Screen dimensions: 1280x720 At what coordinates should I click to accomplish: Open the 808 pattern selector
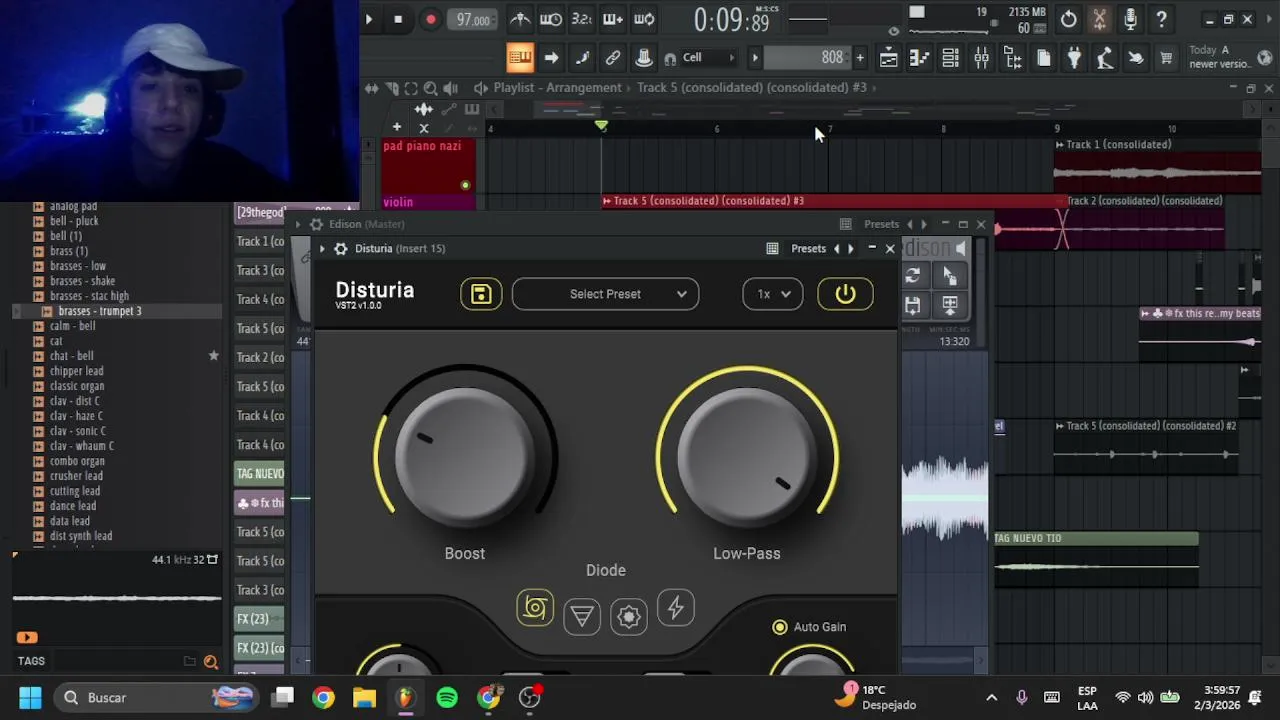tap(805, 58)
